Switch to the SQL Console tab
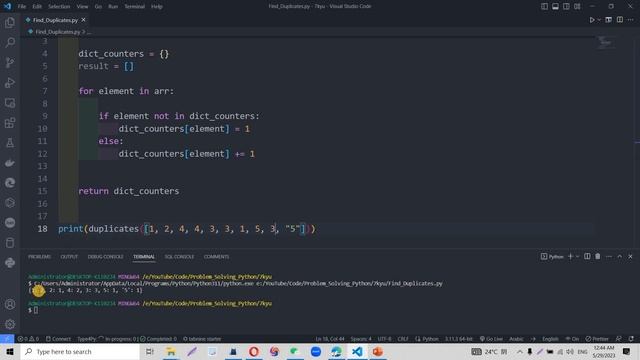 click(x=179, y=256)
